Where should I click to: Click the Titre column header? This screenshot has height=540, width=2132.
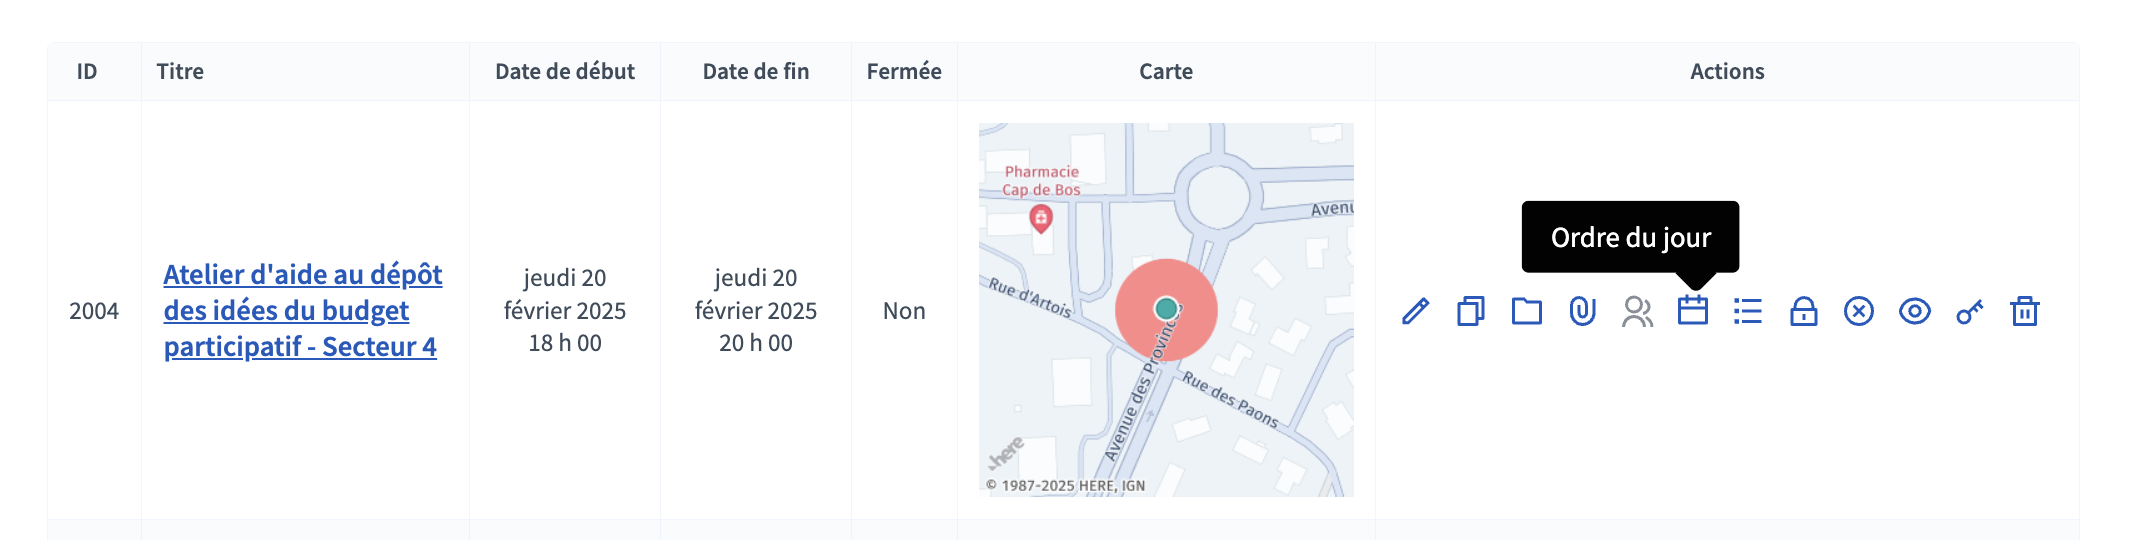pyautogui.click(x=180, y=71)
